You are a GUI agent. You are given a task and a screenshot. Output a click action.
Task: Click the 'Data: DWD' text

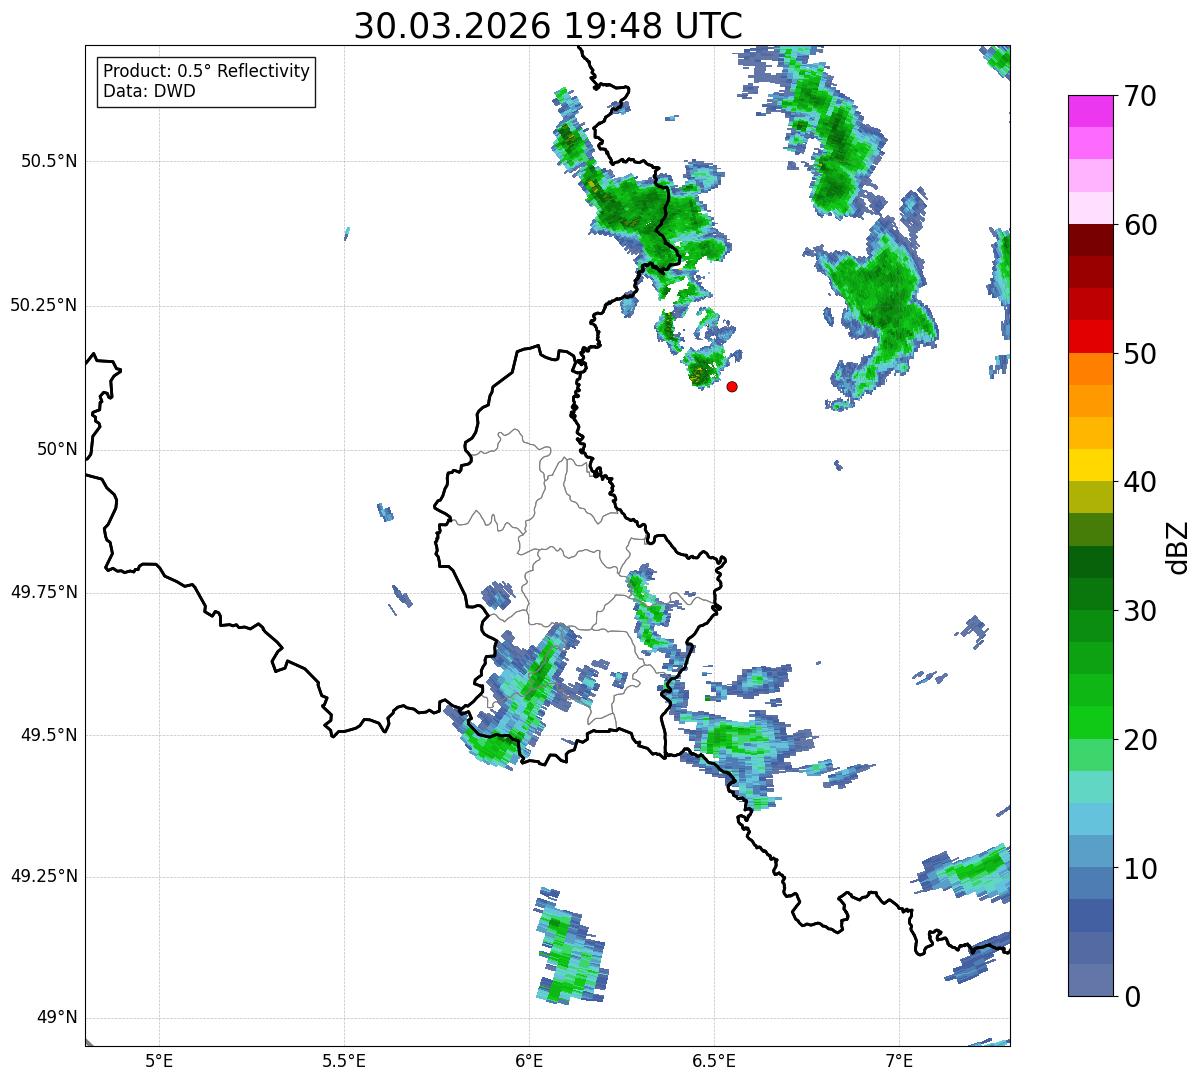click(149, 92)
